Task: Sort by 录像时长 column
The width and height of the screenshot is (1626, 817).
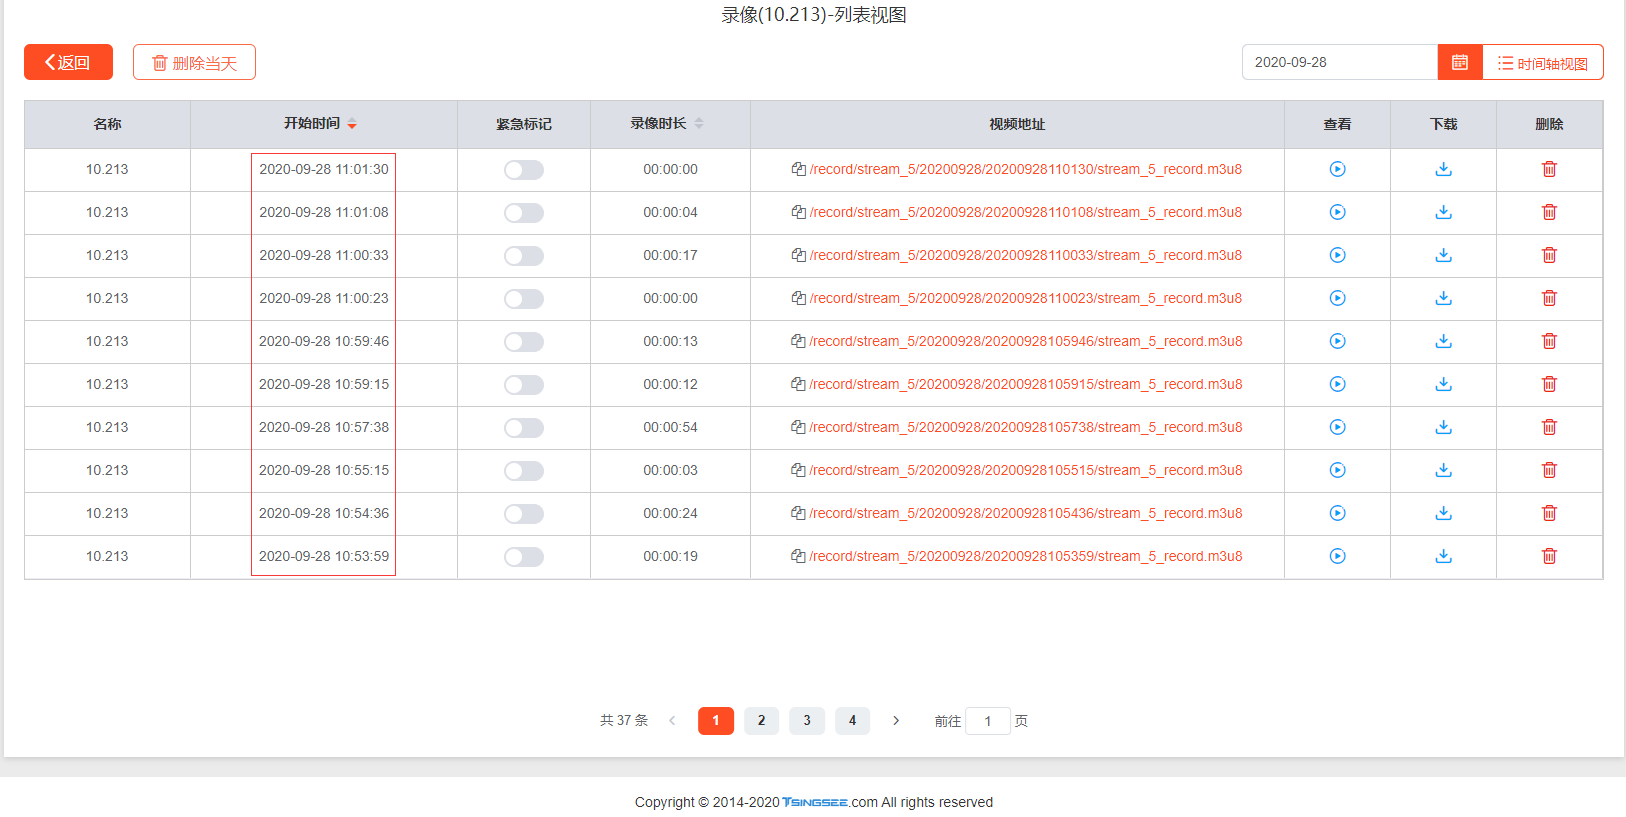Action: pyautogui.click(x=699, y=124)
